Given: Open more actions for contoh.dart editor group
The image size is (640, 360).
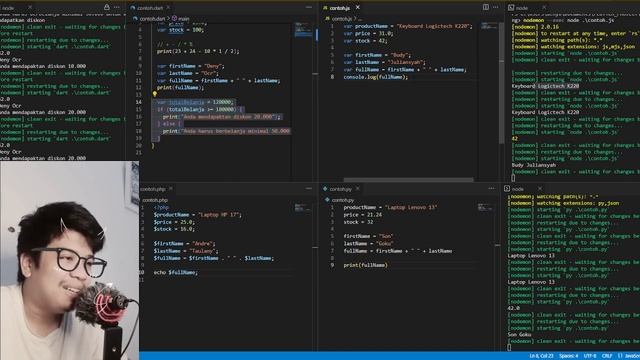Looking at the screenshot, I should pyautogui.click(x=309, y=7).
